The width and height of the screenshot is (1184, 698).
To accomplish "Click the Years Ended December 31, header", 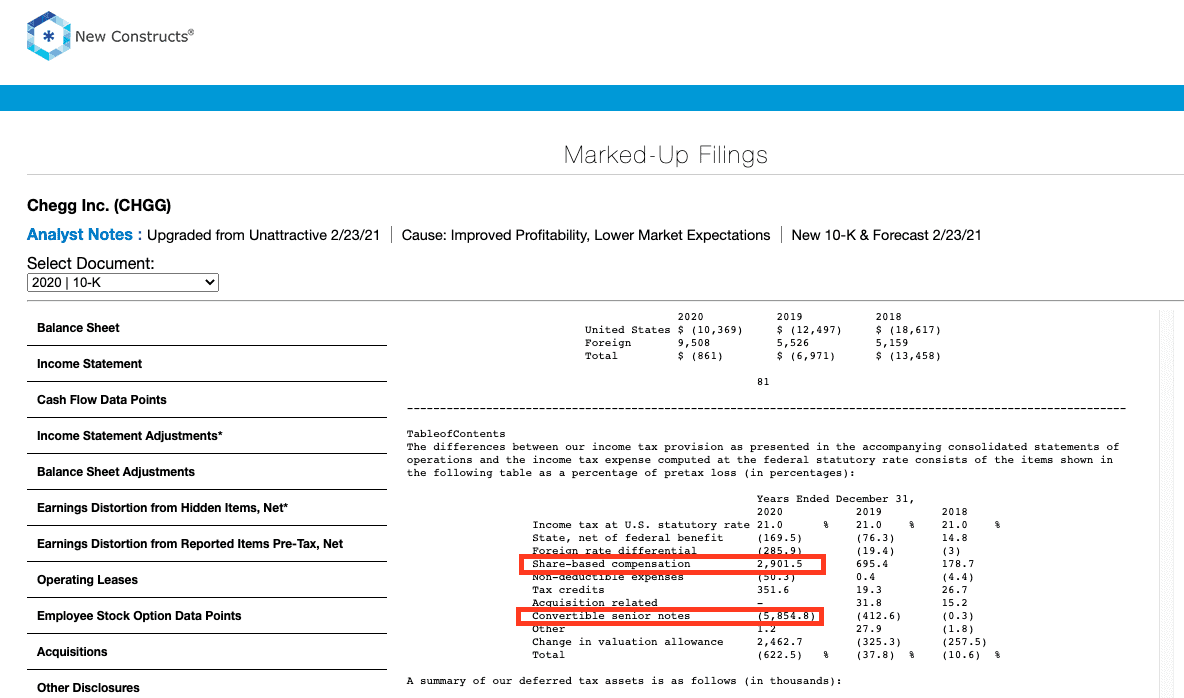I will click(835, 499).
